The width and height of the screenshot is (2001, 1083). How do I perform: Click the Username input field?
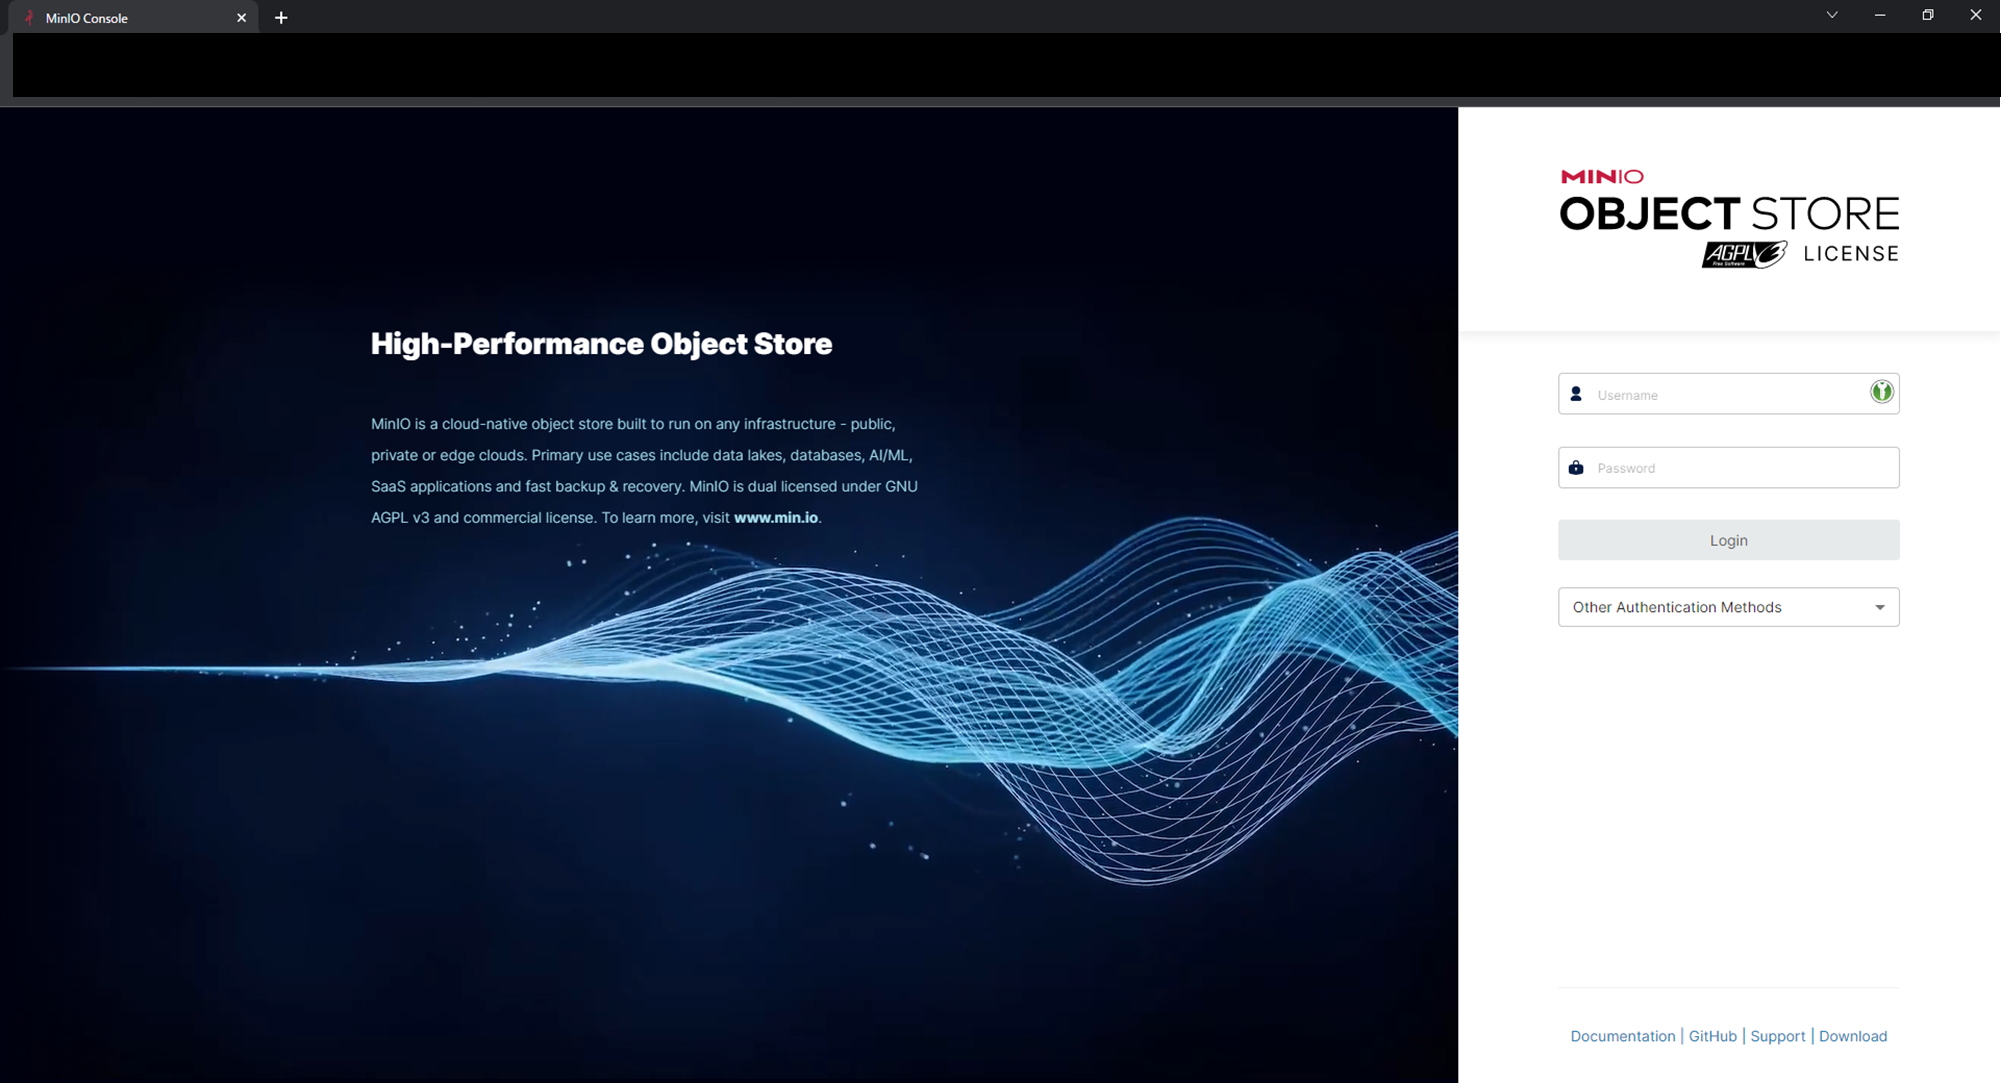click(1728, 394)
